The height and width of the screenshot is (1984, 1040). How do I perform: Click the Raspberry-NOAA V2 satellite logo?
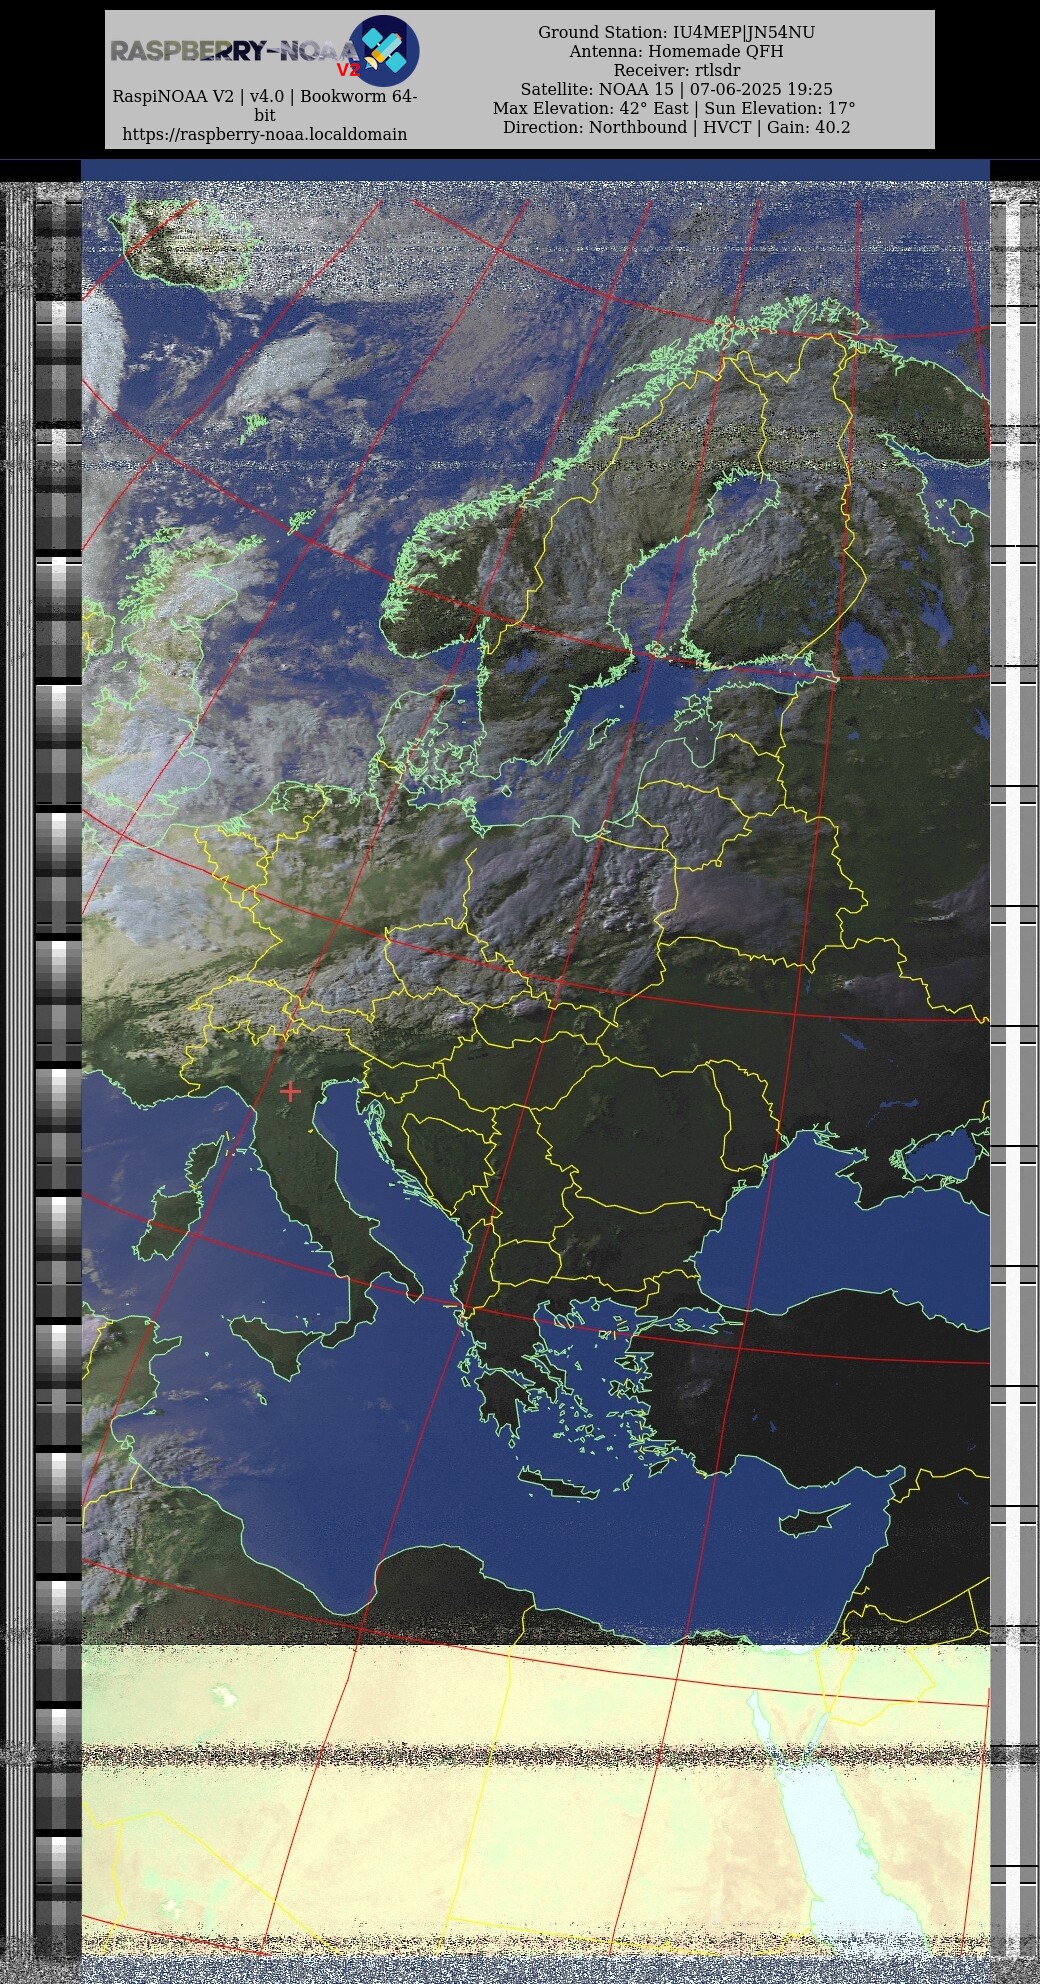384,50
